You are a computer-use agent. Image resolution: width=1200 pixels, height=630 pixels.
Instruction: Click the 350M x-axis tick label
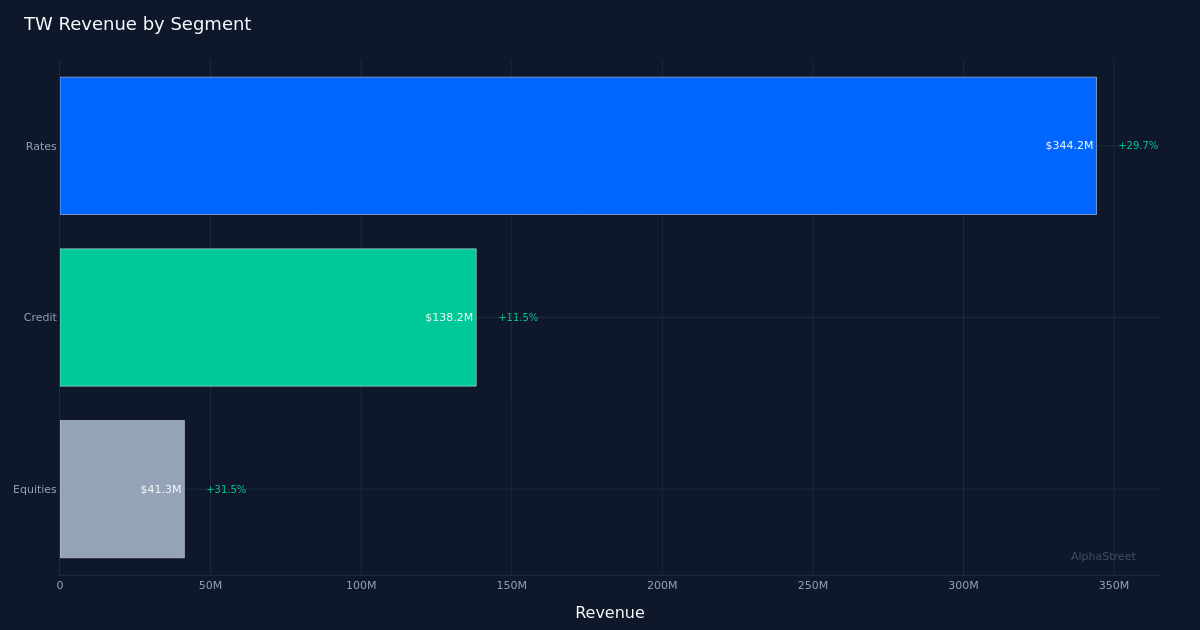pos(1113,586)
